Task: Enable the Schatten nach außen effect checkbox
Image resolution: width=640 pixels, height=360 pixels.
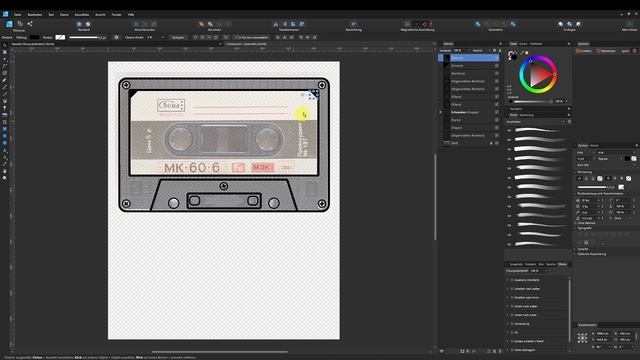Action: [x=512, y=289]
